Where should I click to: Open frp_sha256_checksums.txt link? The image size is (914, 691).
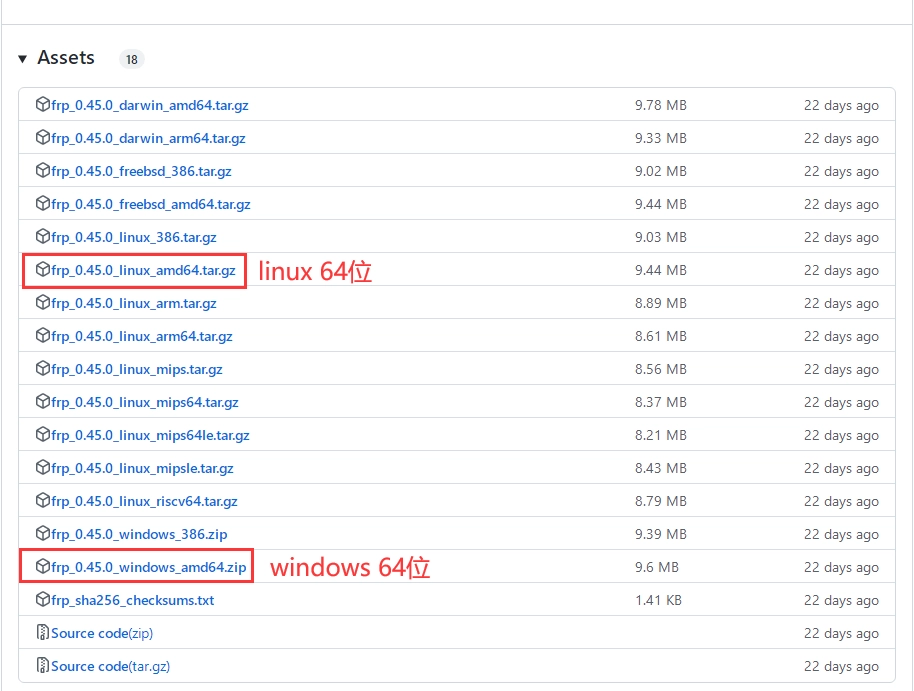click(x=133, y=600)
